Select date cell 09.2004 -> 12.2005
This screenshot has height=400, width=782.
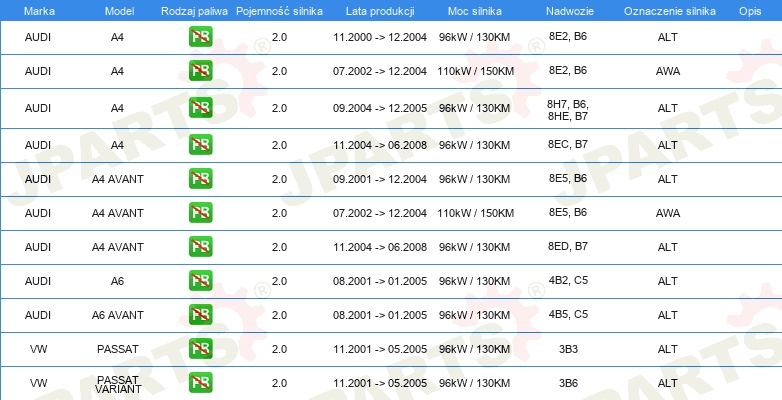tap(380, 108)
